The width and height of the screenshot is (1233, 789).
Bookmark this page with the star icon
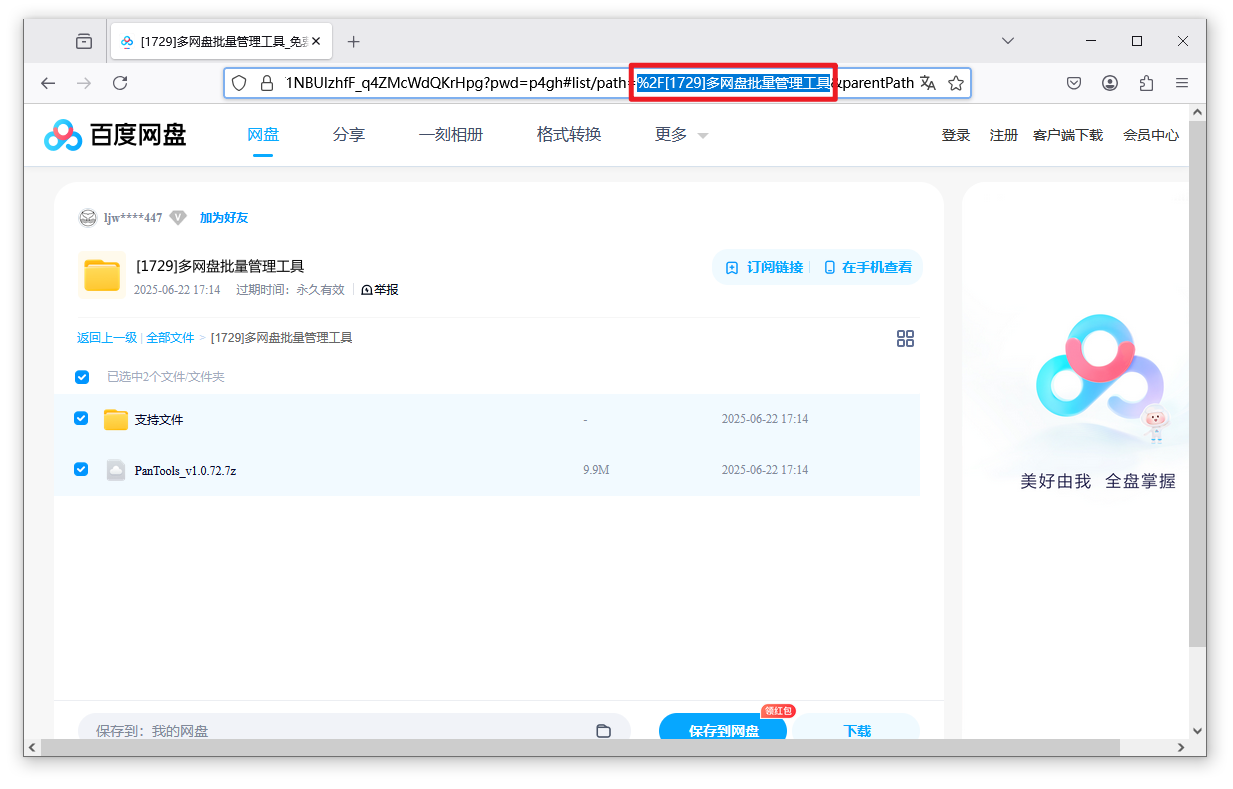tap(956, 83)
